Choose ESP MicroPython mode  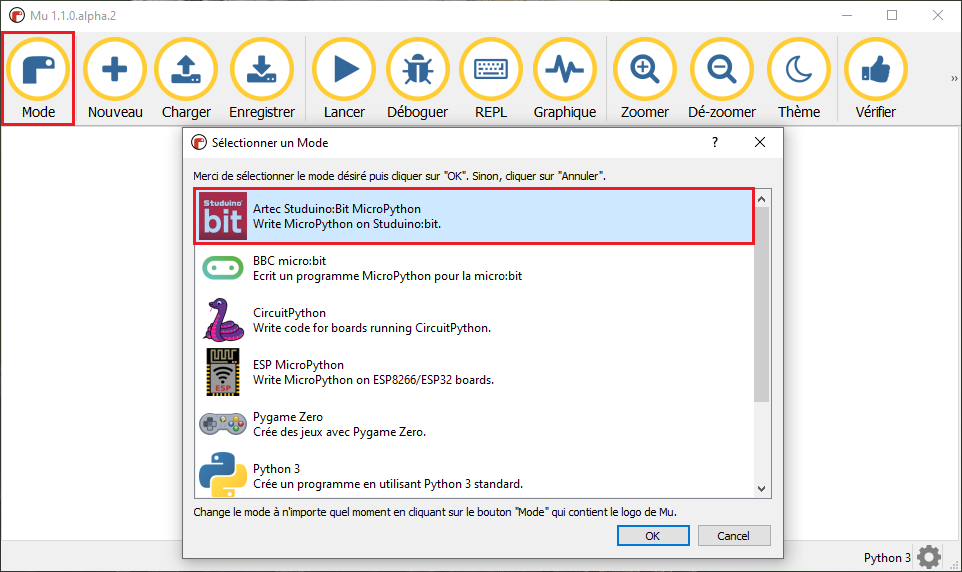coord(474,373)
